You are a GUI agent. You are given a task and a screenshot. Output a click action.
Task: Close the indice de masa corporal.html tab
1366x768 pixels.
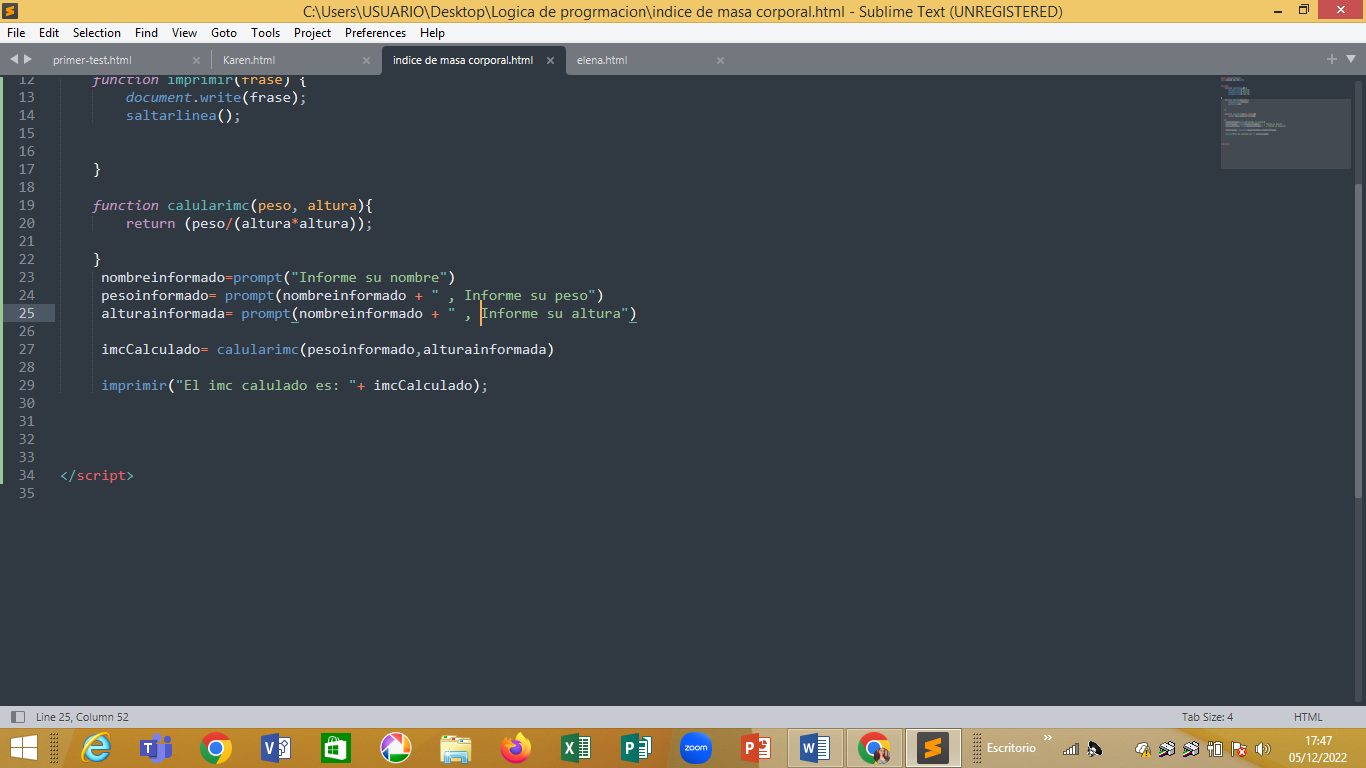(x=550, y=60)
